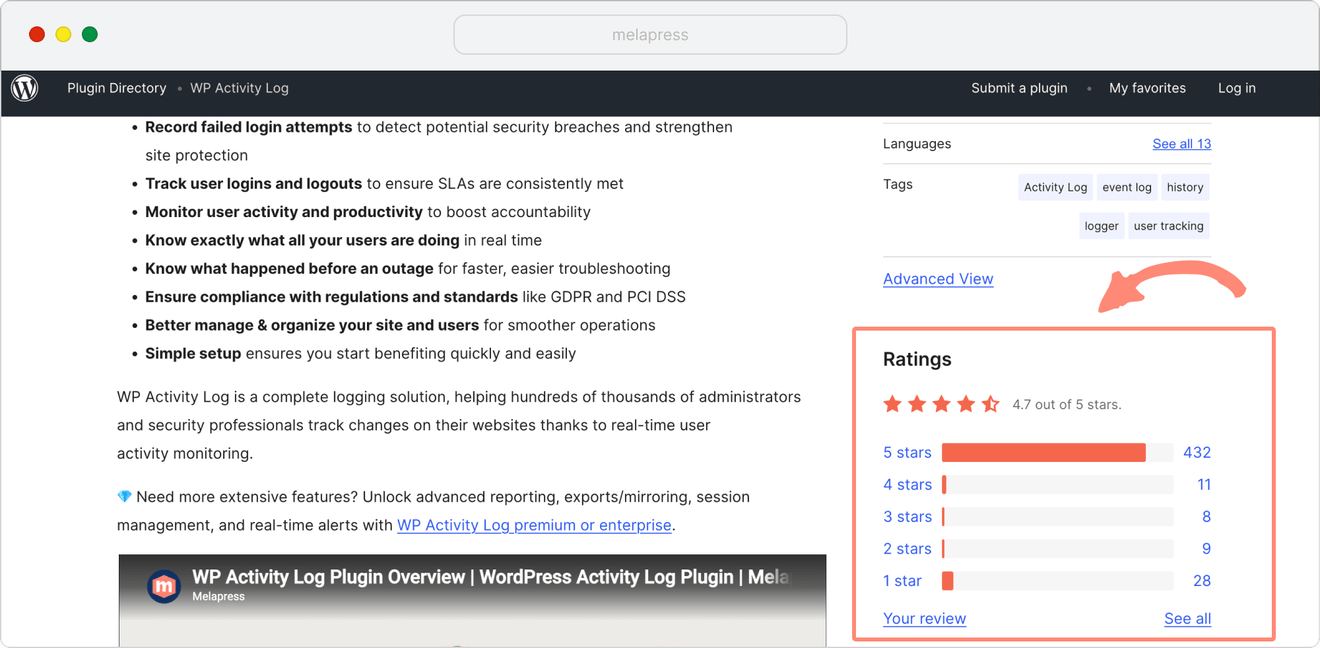Filter reviews by 1 star
This screenshot has height=648, width=1320.
pyautogui.click(x=902, y=581)
